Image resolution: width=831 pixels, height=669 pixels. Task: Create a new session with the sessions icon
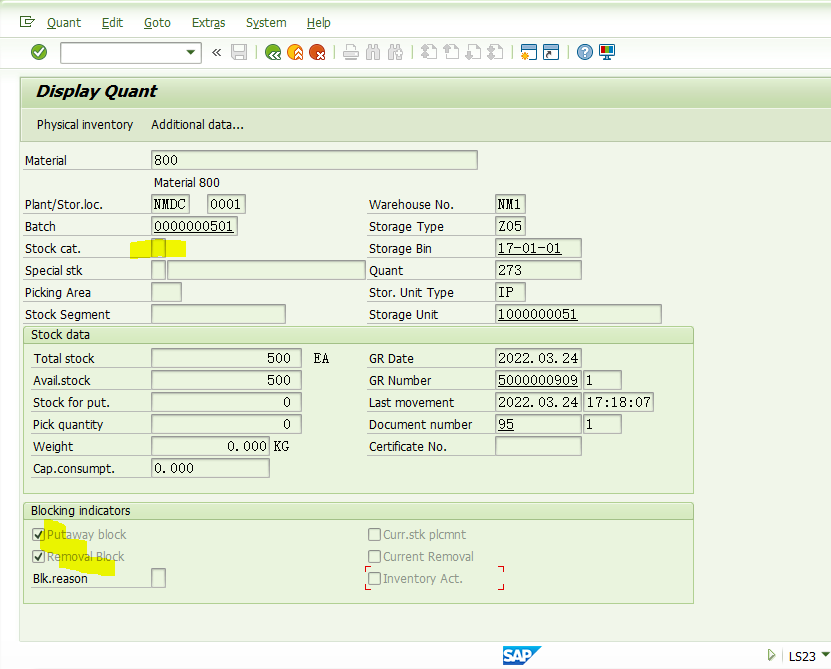click(x=527, y=52)
